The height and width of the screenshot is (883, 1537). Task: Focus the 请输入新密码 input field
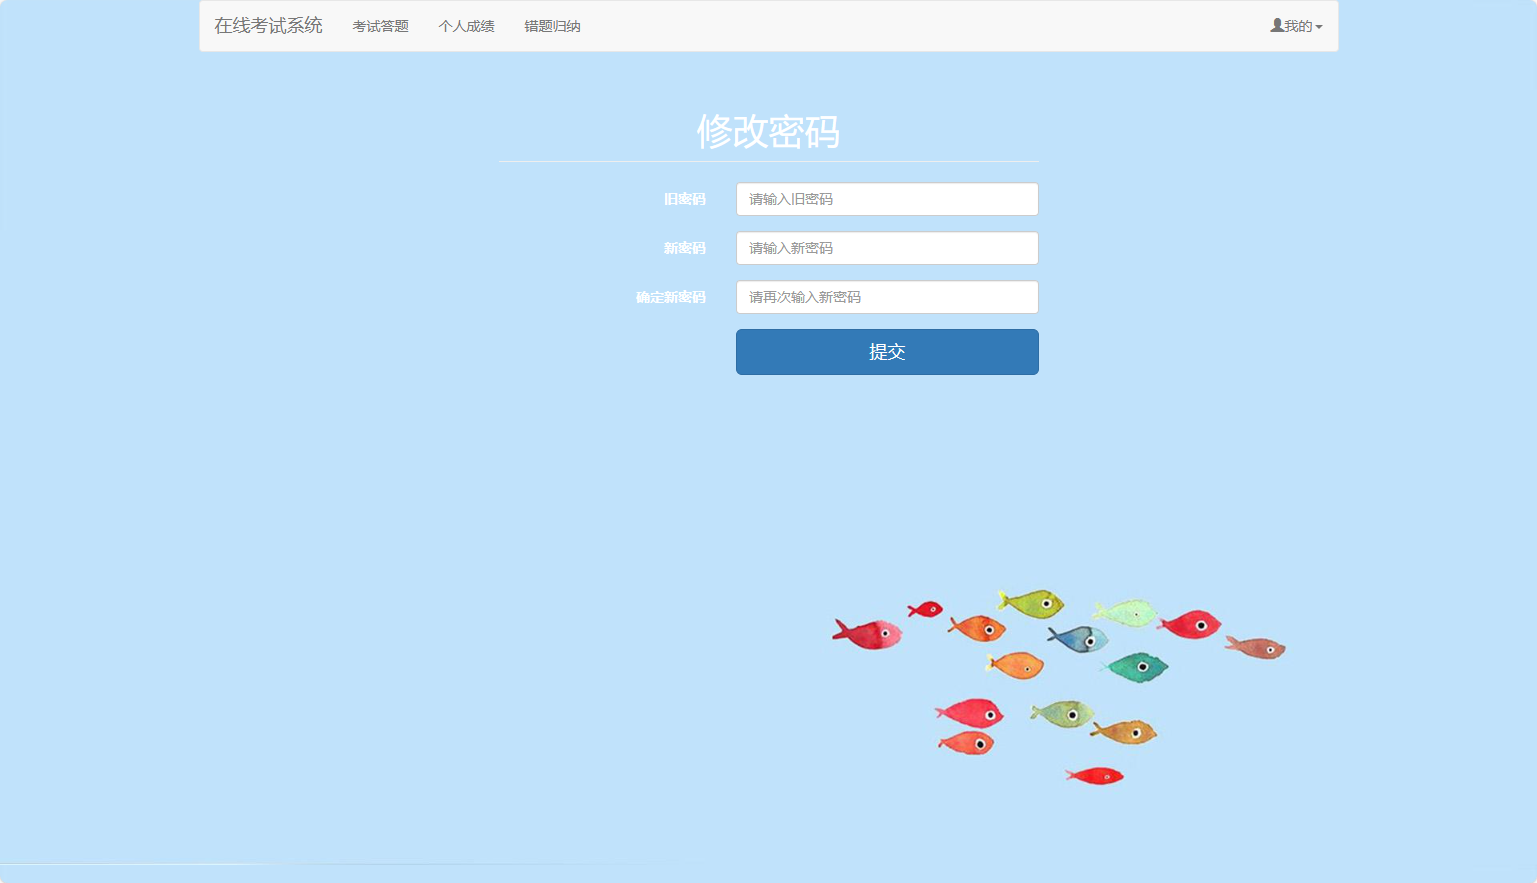[x=886, y=248]
